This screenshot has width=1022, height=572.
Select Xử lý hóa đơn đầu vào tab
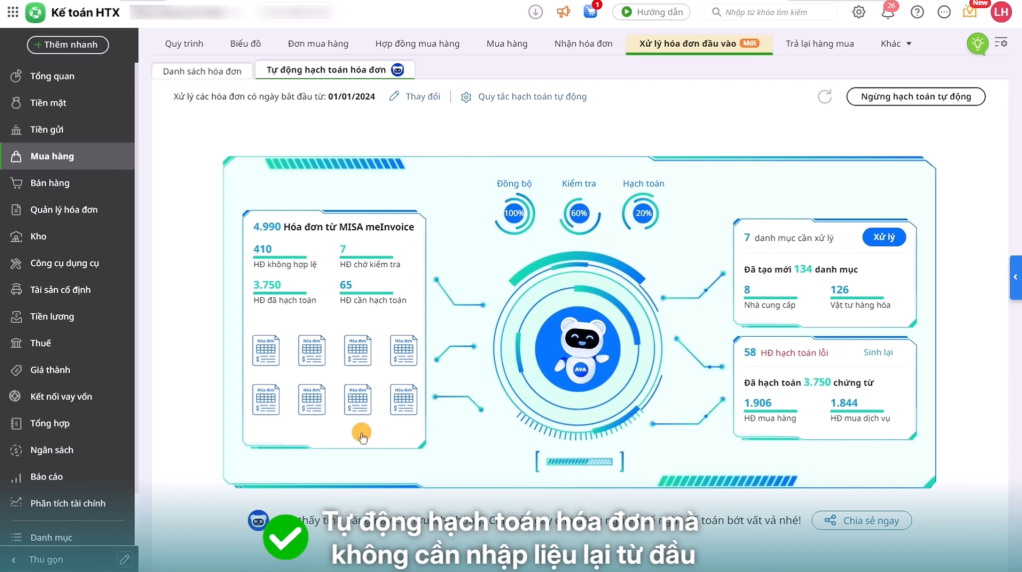coord(699,44)
